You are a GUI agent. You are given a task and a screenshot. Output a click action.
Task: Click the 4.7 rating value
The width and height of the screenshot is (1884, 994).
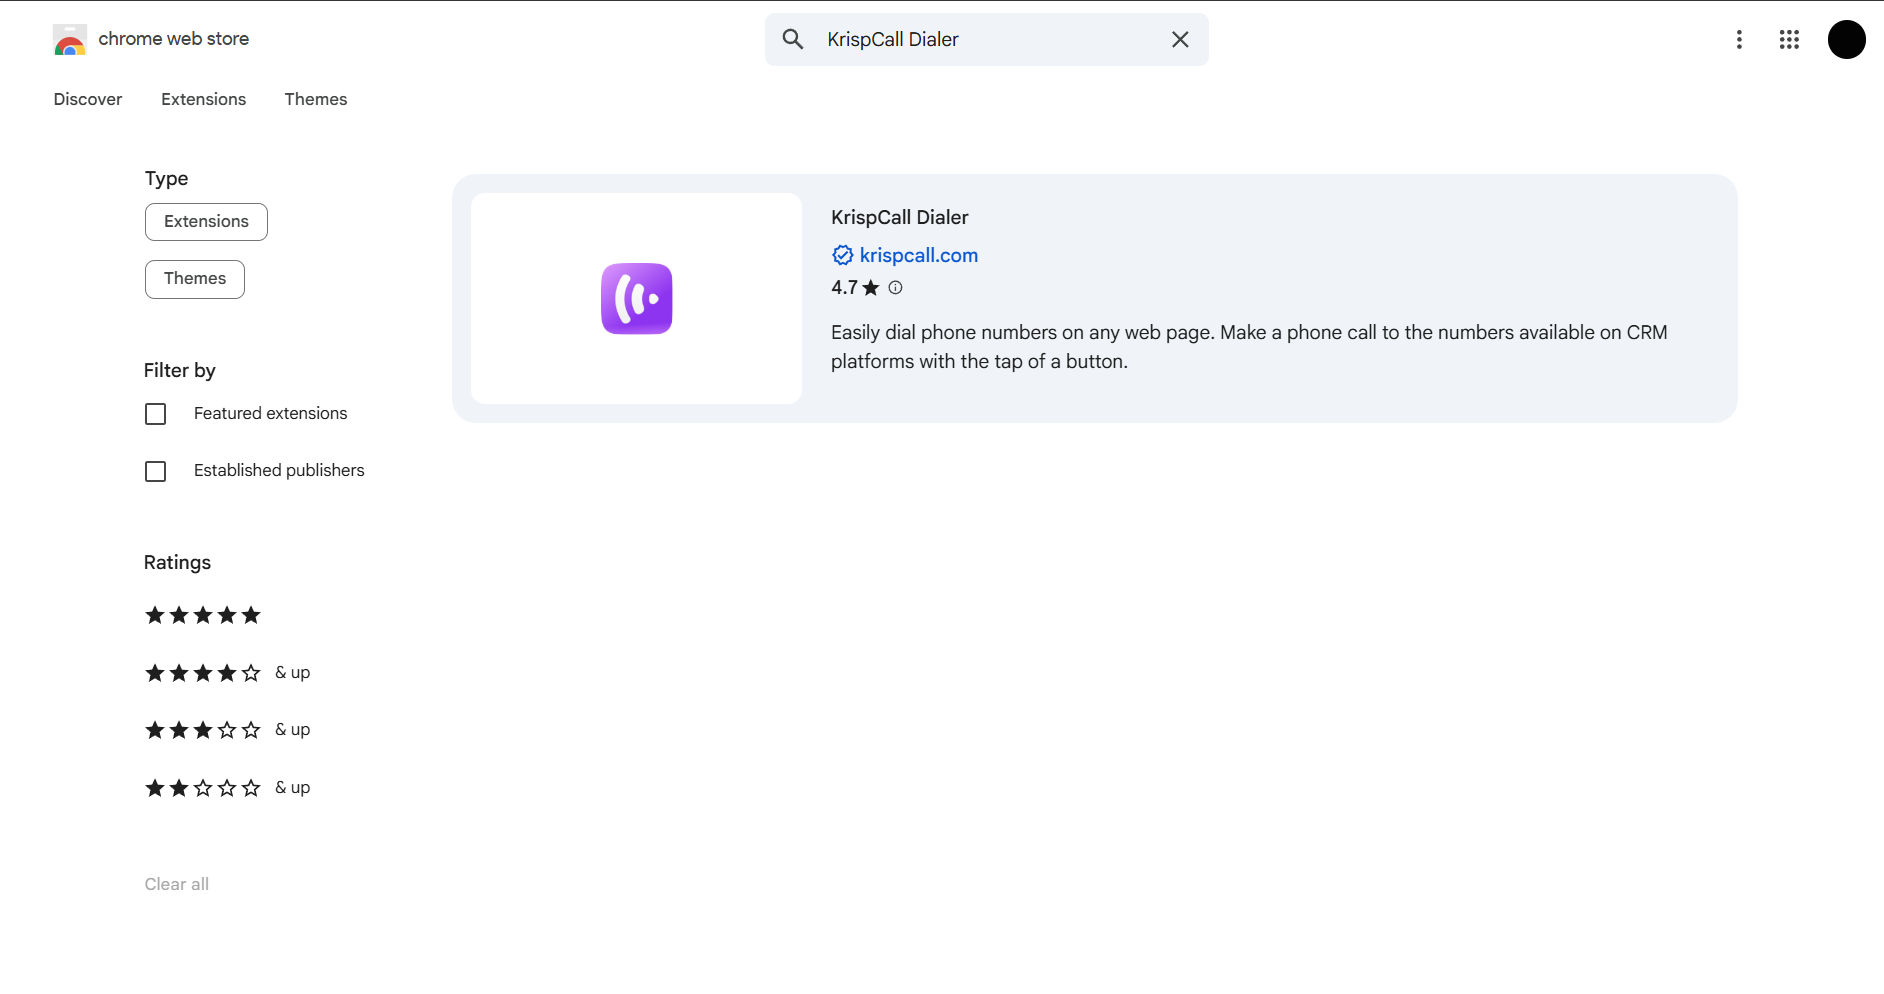click(844, 287)
